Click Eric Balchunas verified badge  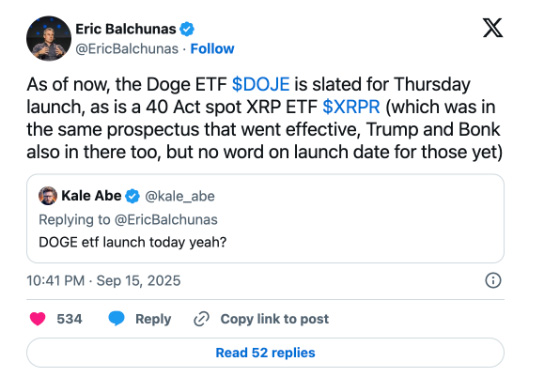(187, 29)
